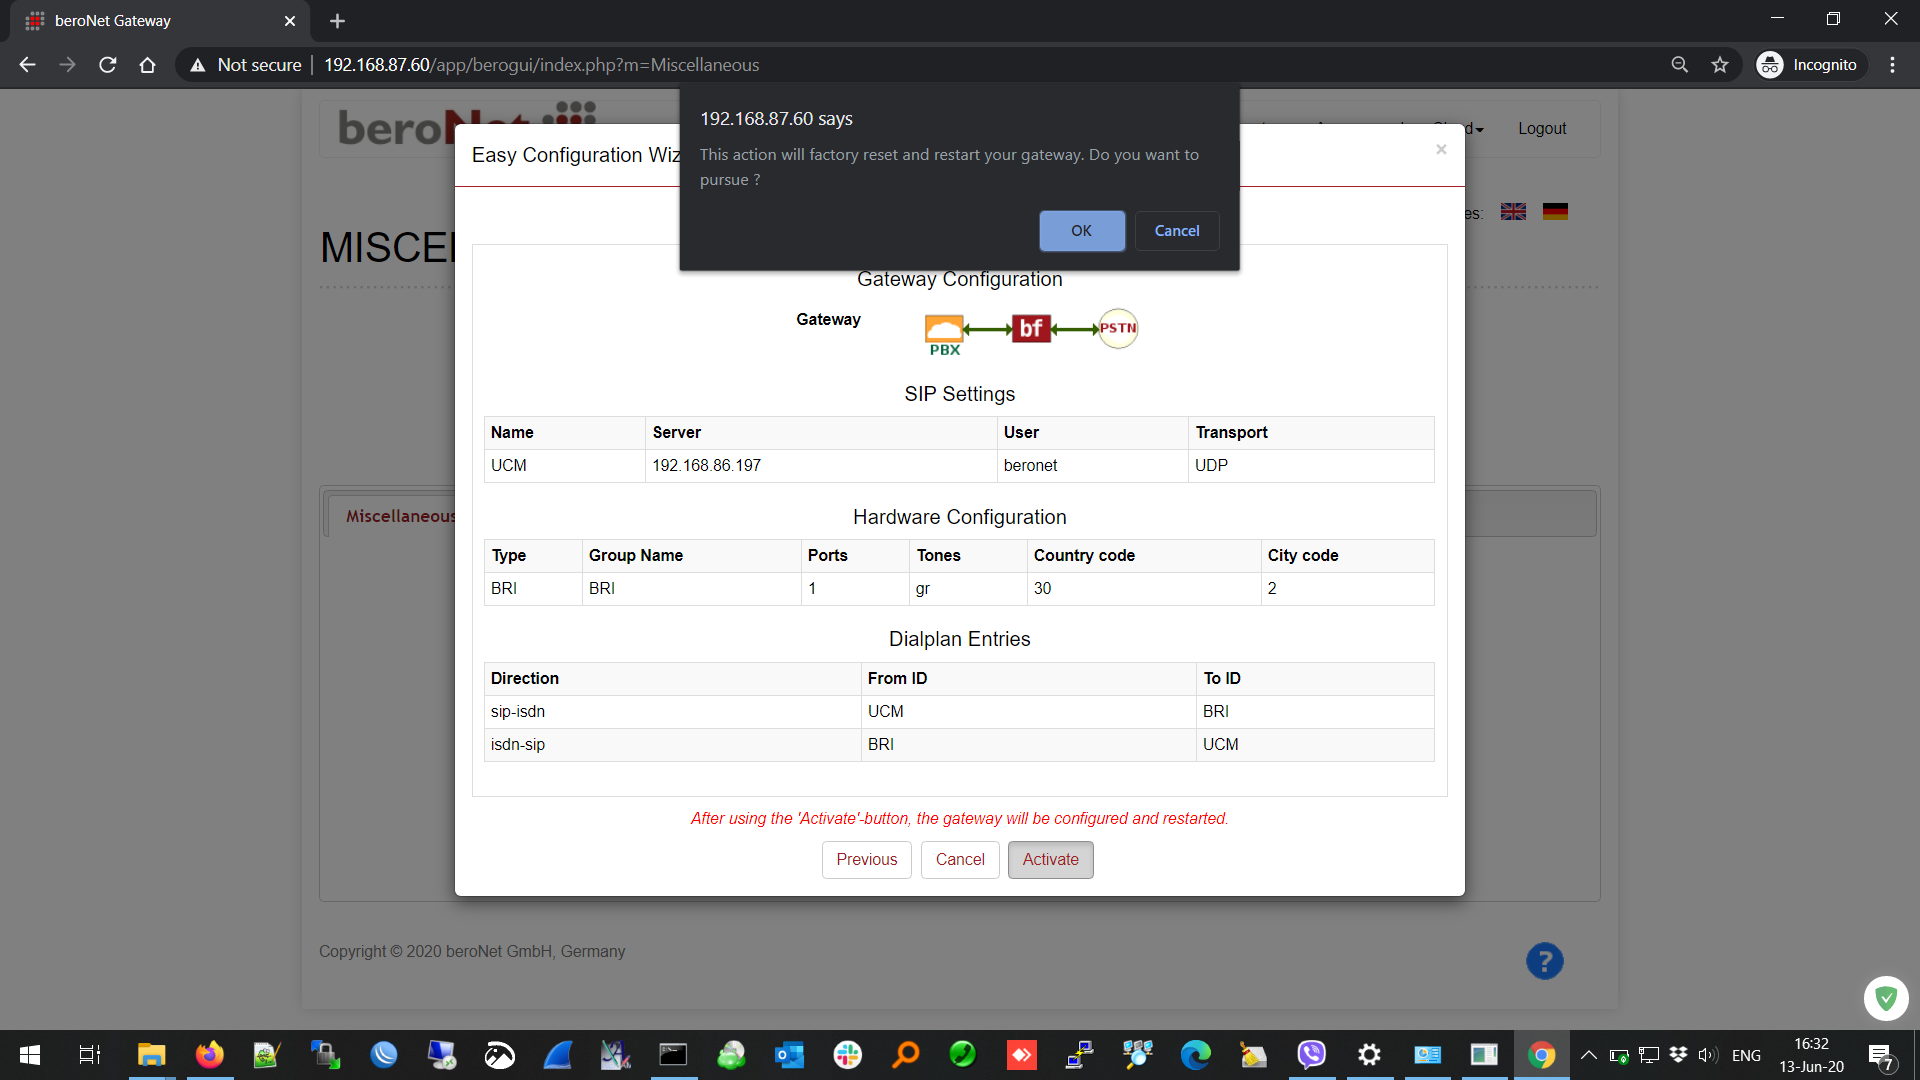Click the red bf gateway icon
Image resolution: width=1920 pixels, height=1080 pixels.
(x=1030, y=328)
